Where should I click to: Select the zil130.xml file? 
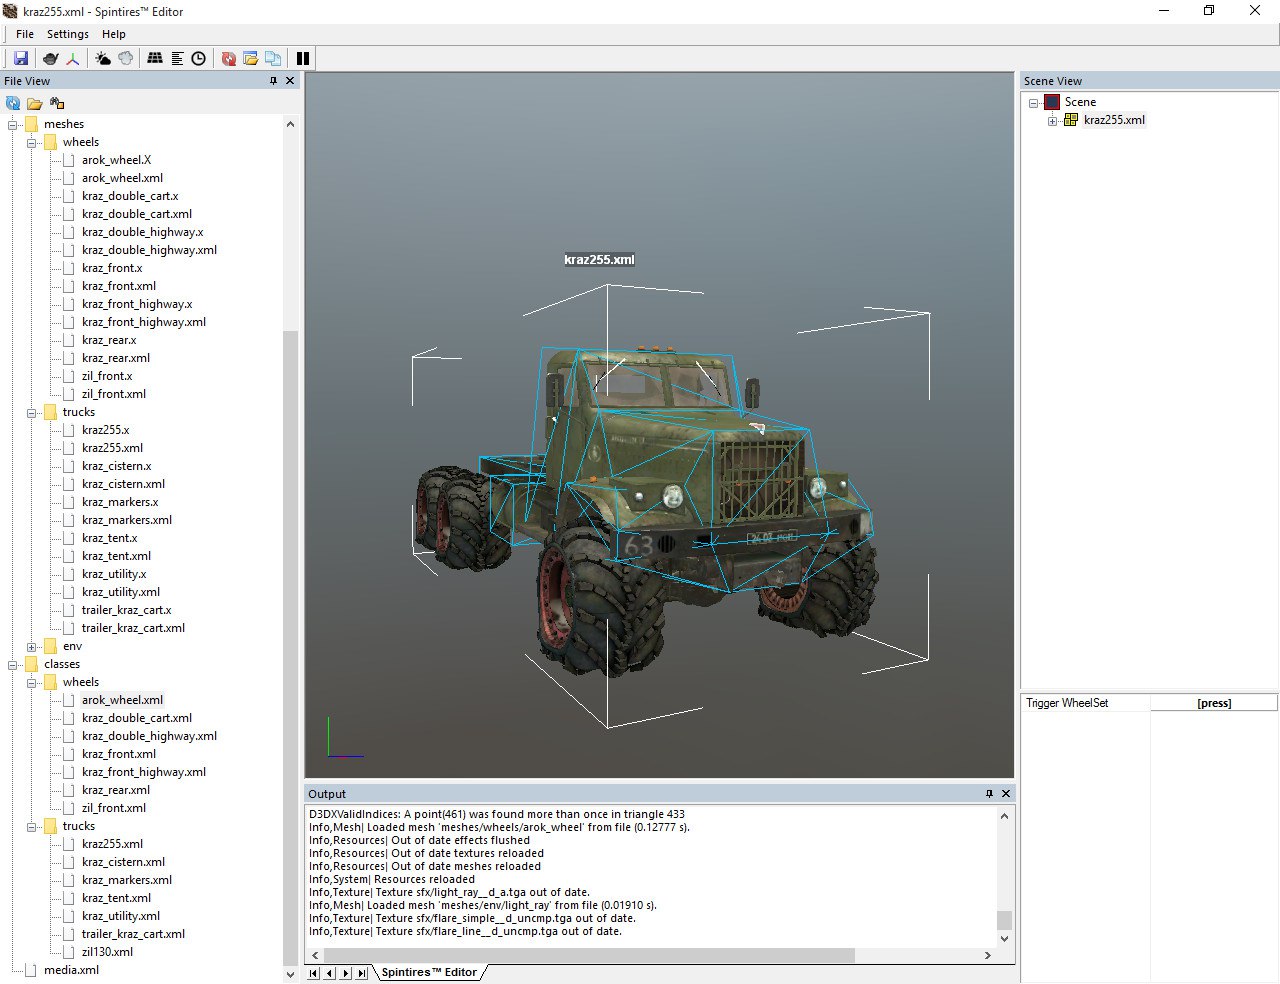[107, 952]
